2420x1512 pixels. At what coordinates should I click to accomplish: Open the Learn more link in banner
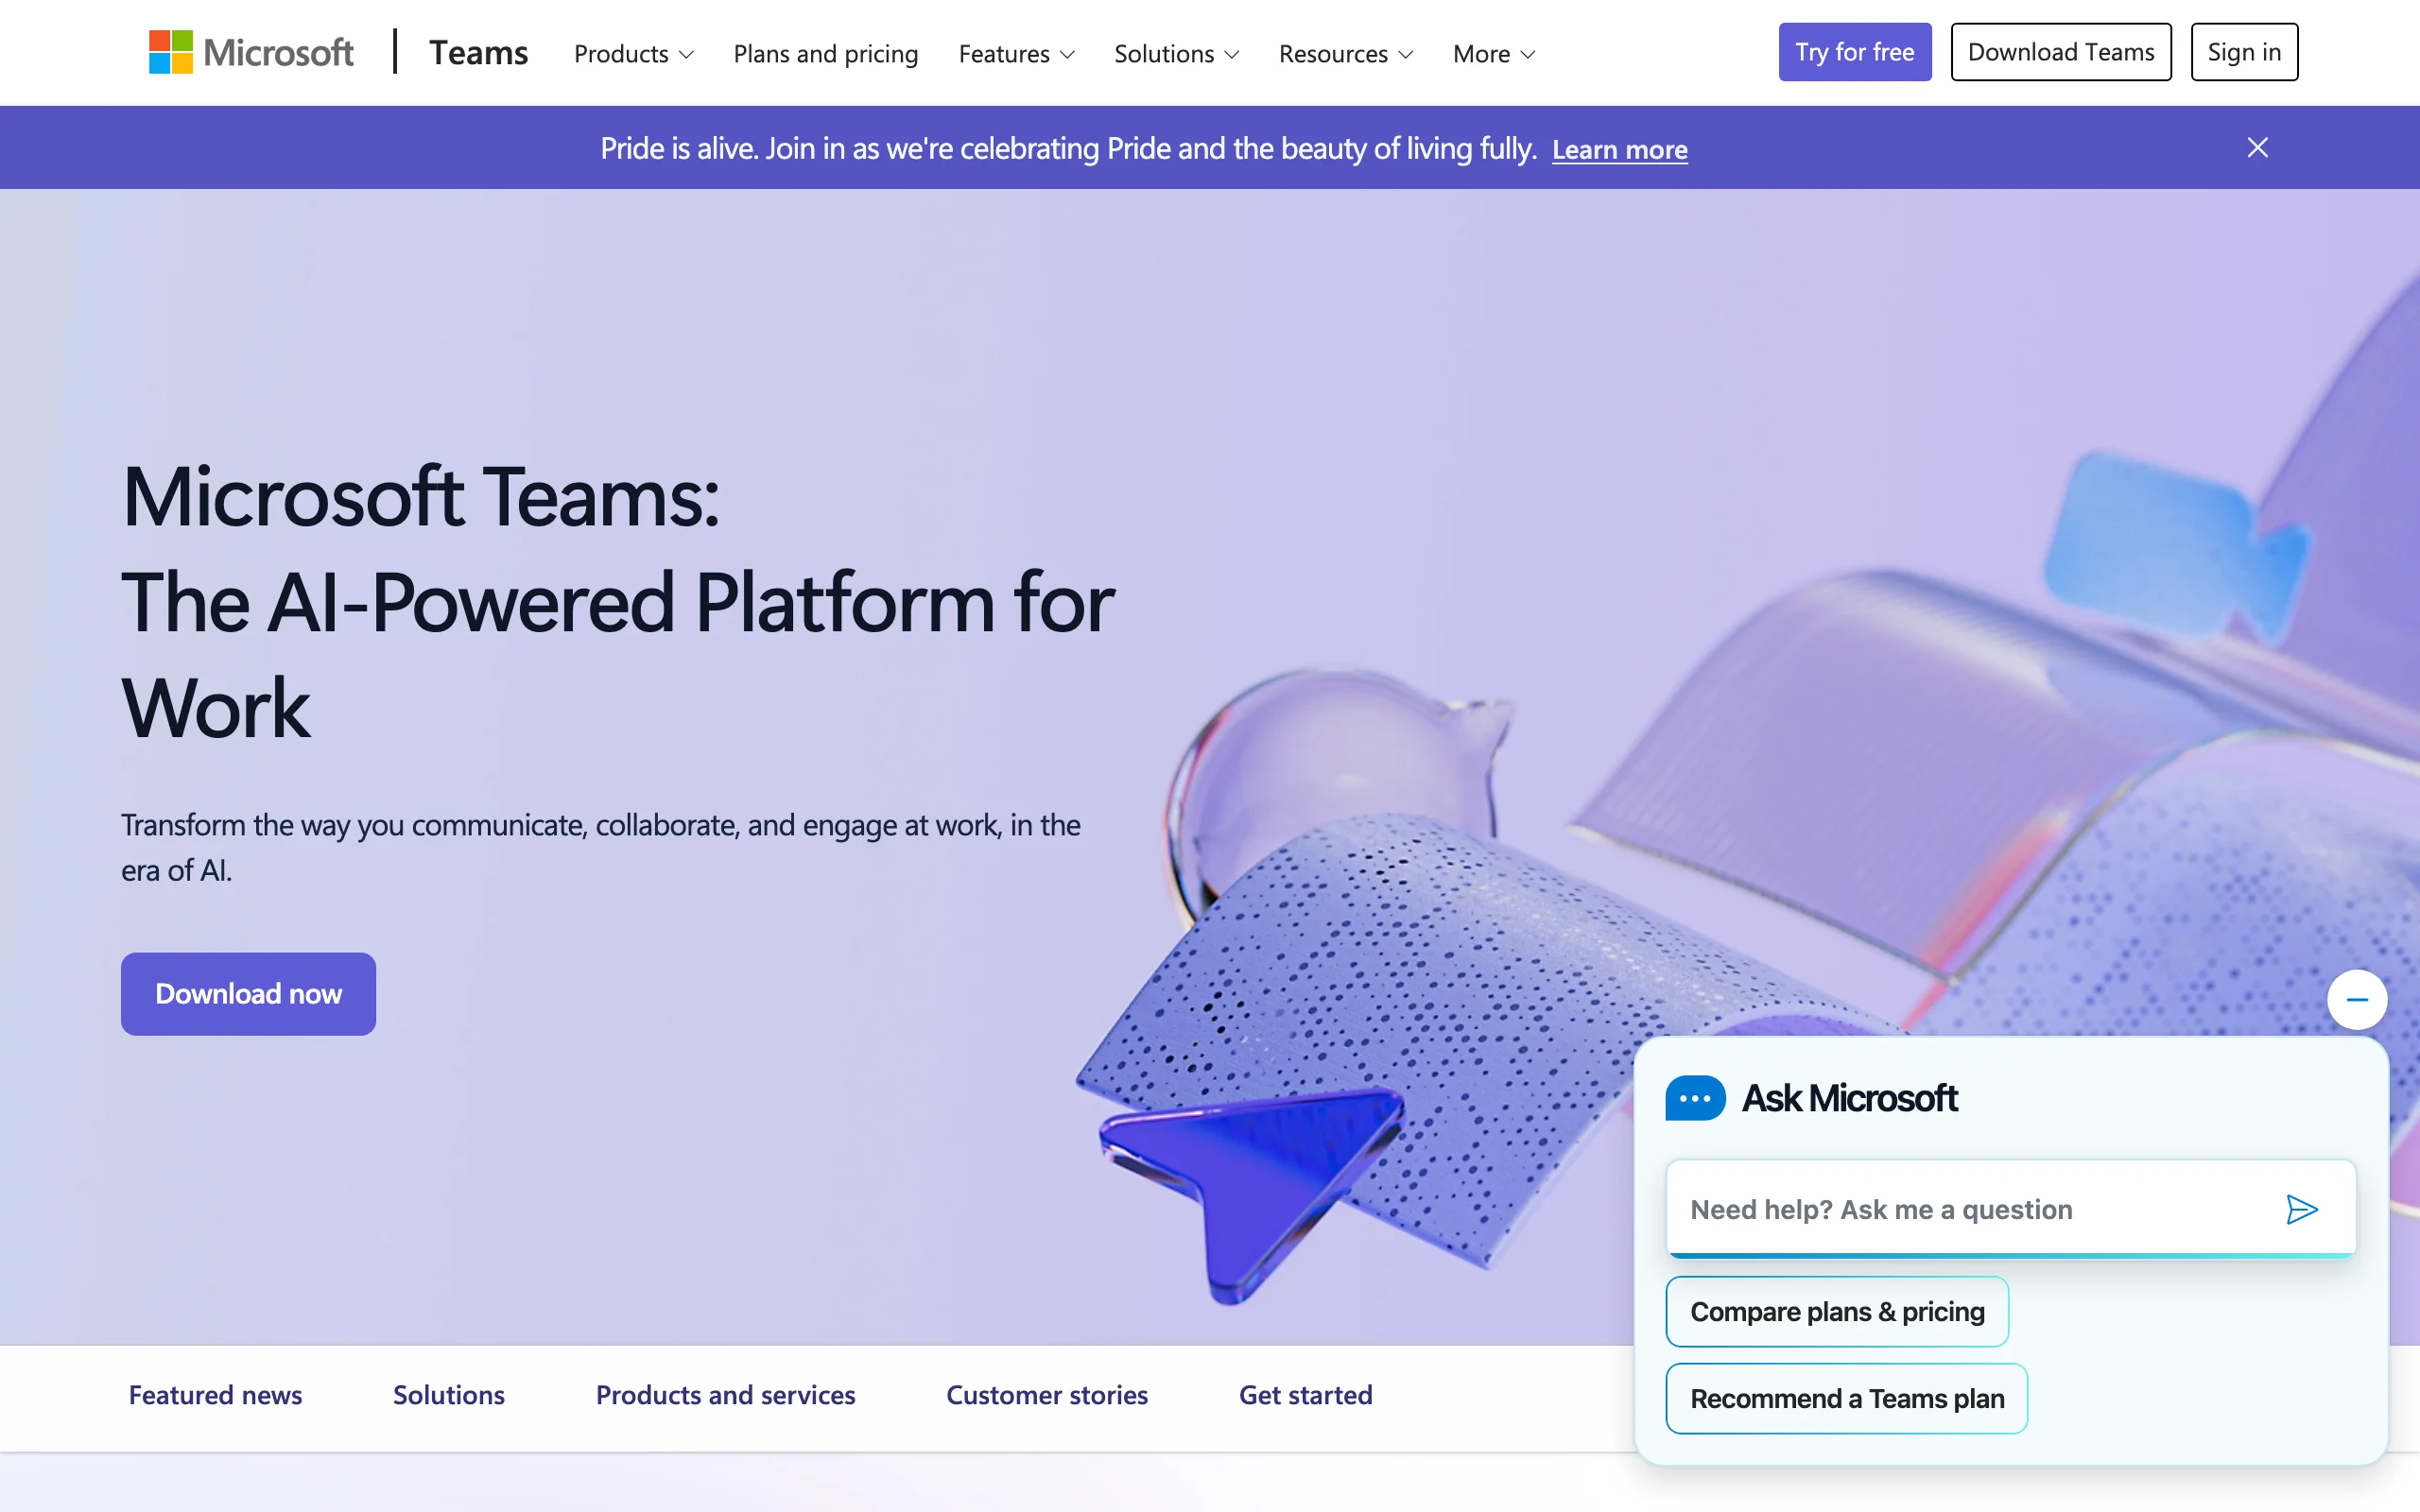point(1619,150)
